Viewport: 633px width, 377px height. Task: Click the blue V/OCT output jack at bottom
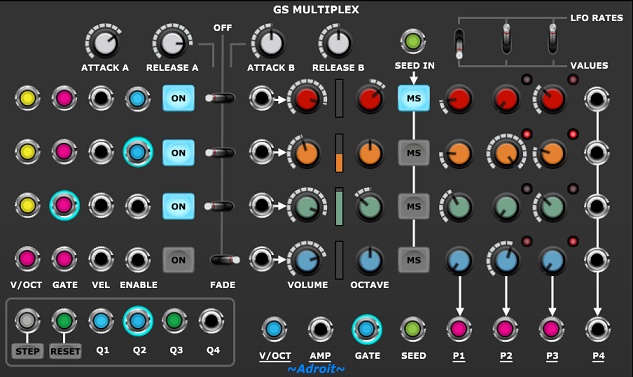274,329
